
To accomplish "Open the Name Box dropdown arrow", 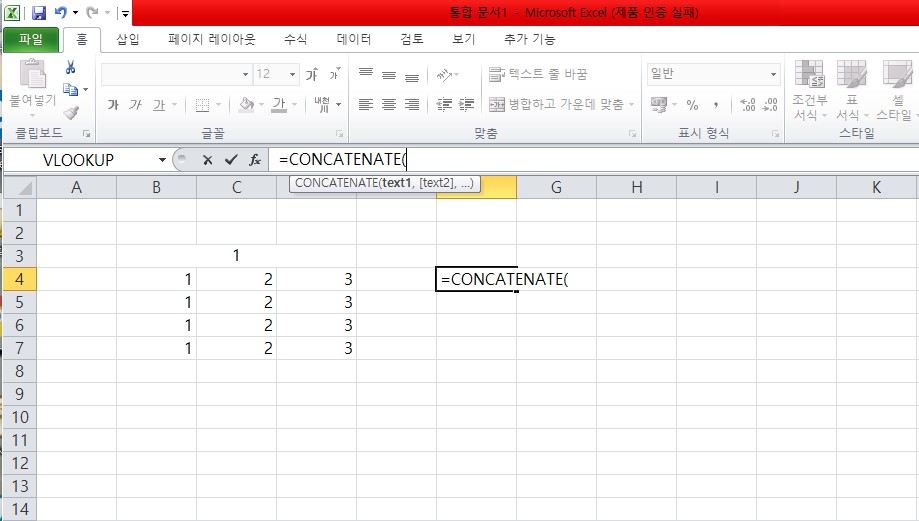I will (162, 159).
